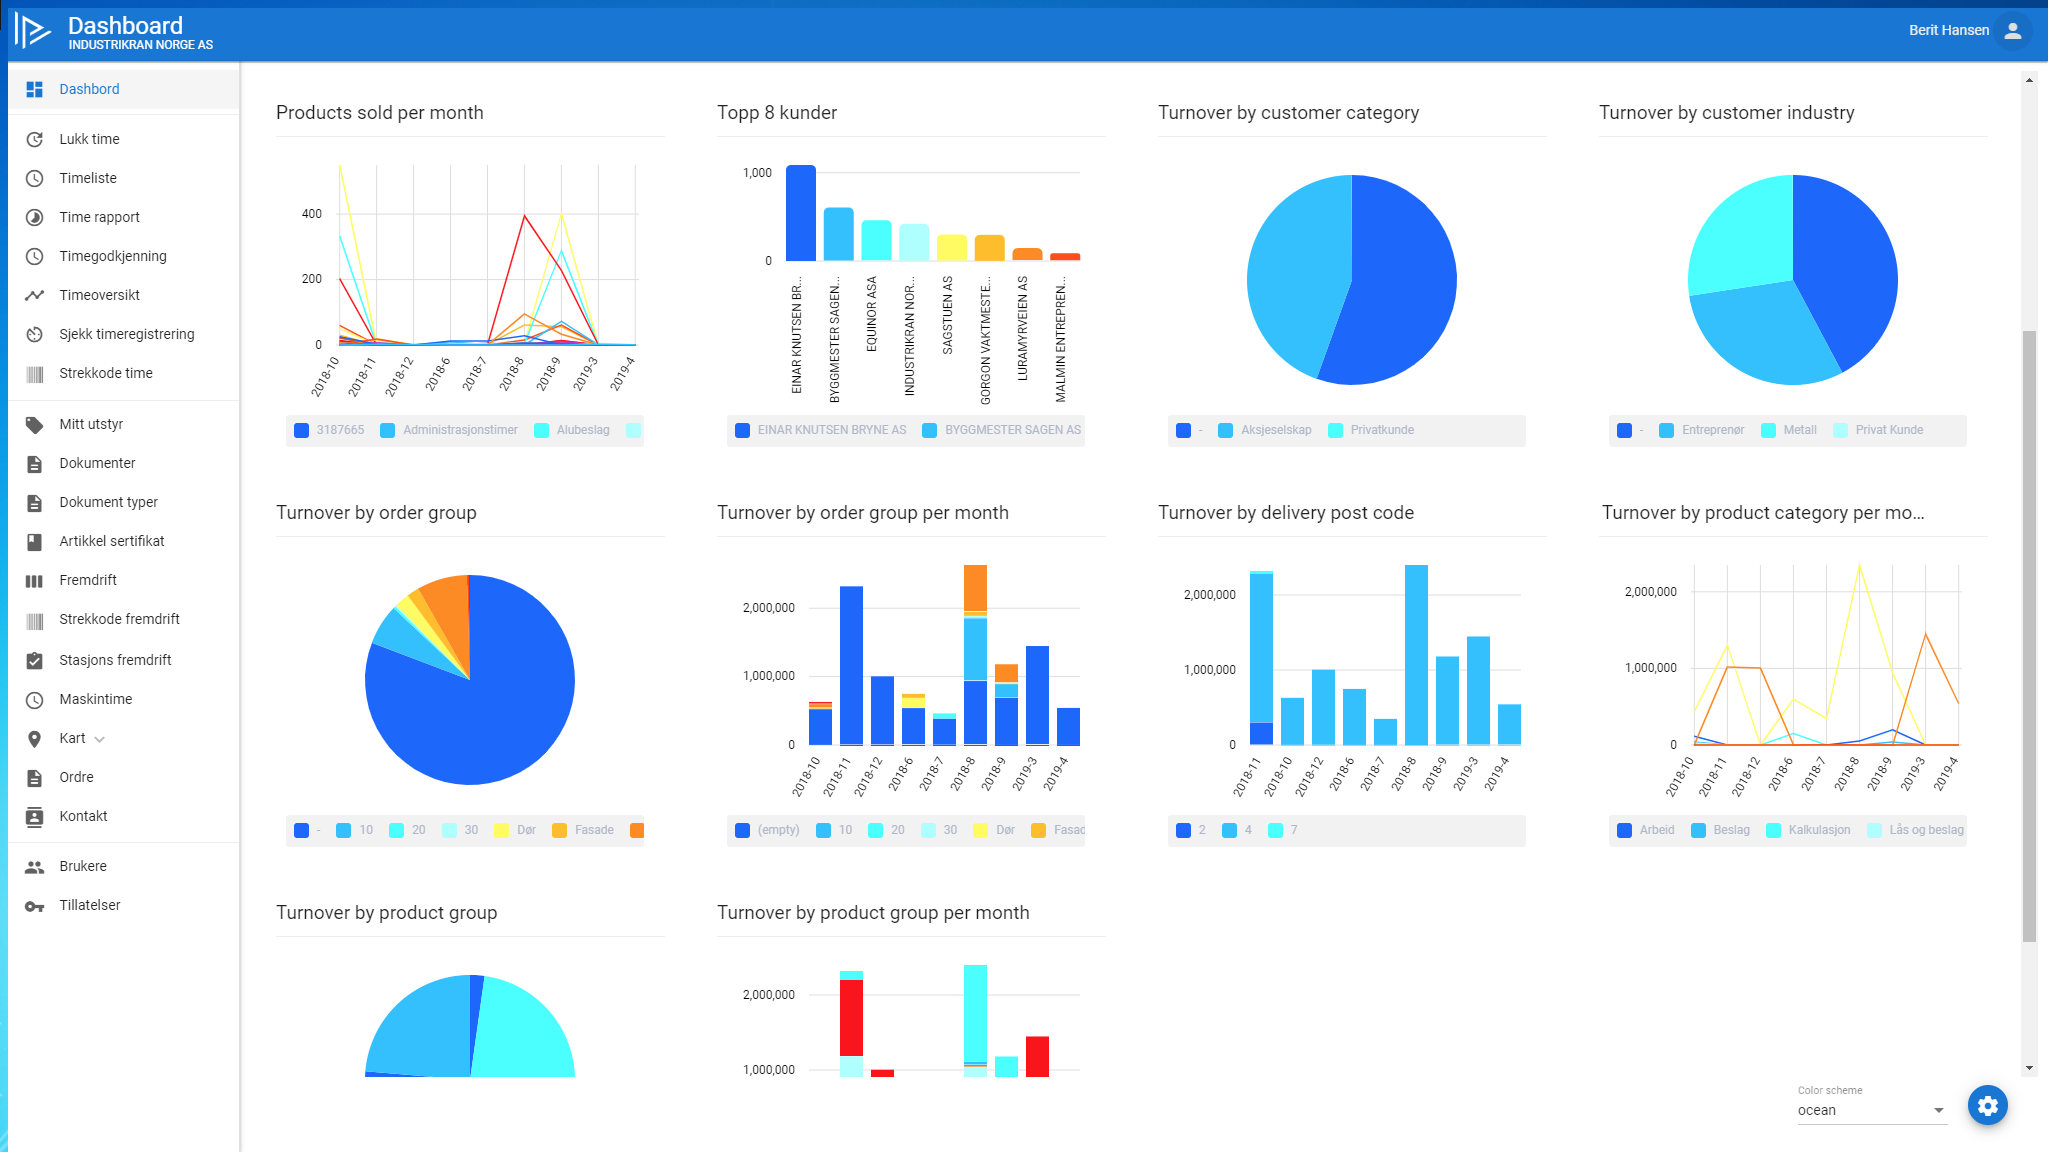Viewport: 2048px width, 1152px height.
Task: Click the app logo icon
Action: click(x=33, y=31)
